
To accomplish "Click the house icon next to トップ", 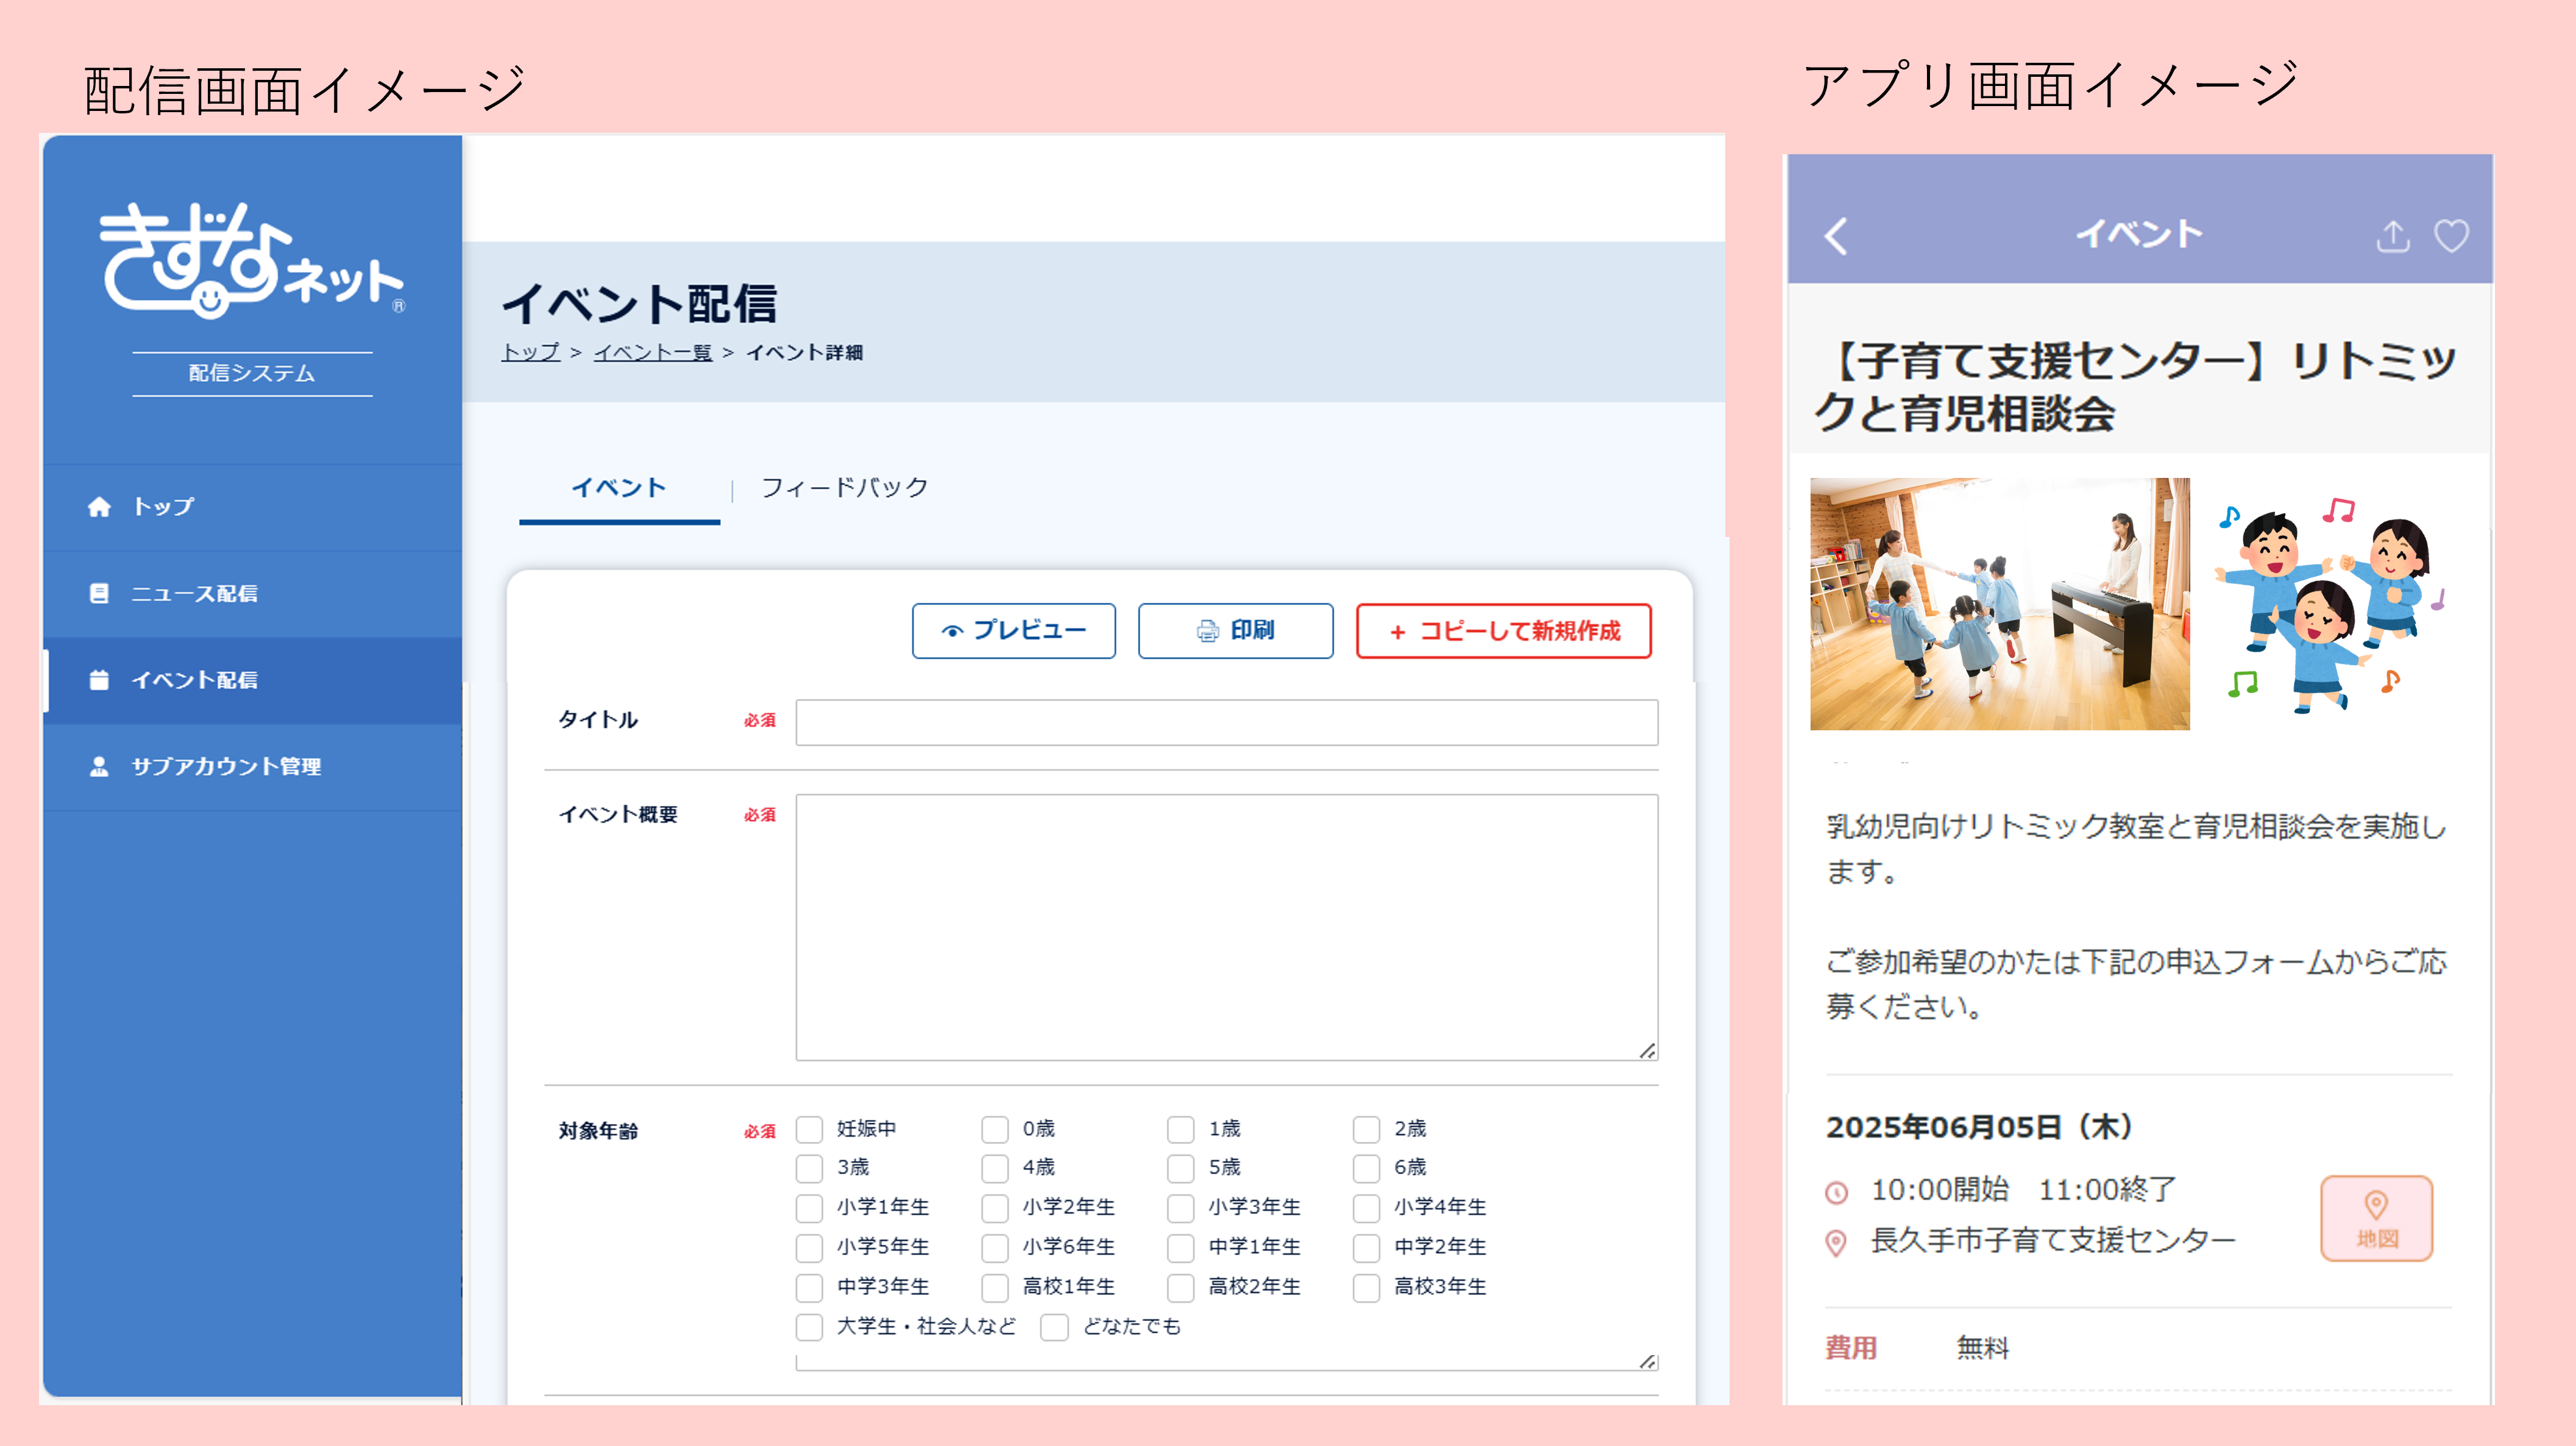I will 99,507.
